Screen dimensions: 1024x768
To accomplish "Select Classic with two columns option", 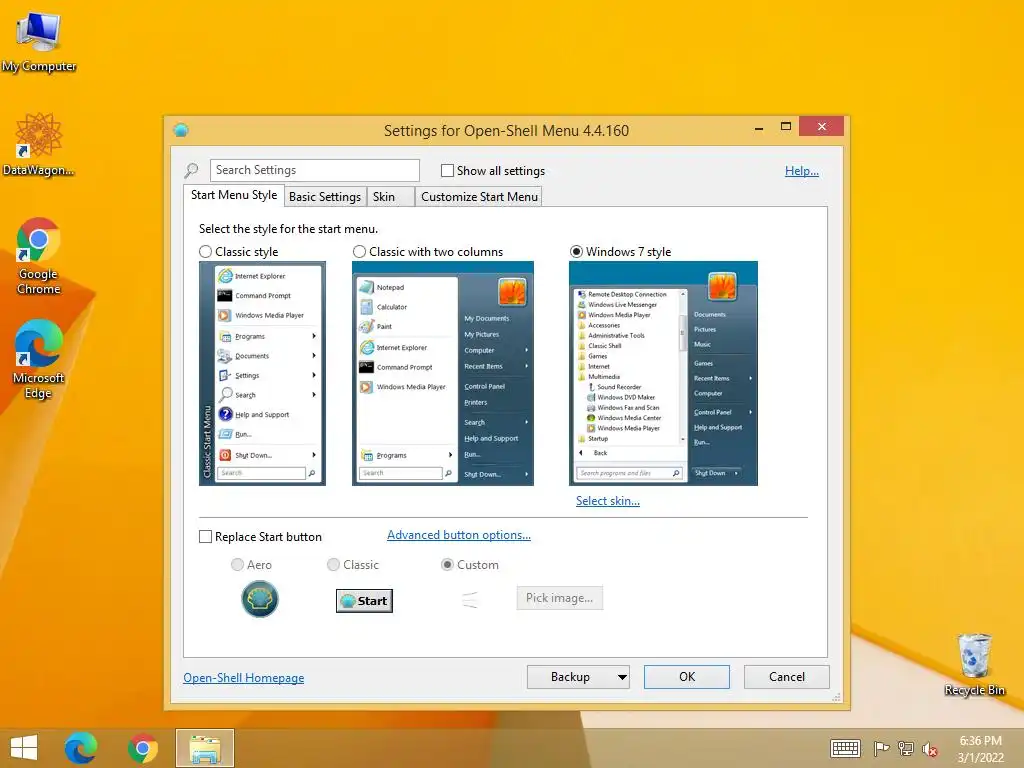I will pyautogui.click(x=359, y=251).
